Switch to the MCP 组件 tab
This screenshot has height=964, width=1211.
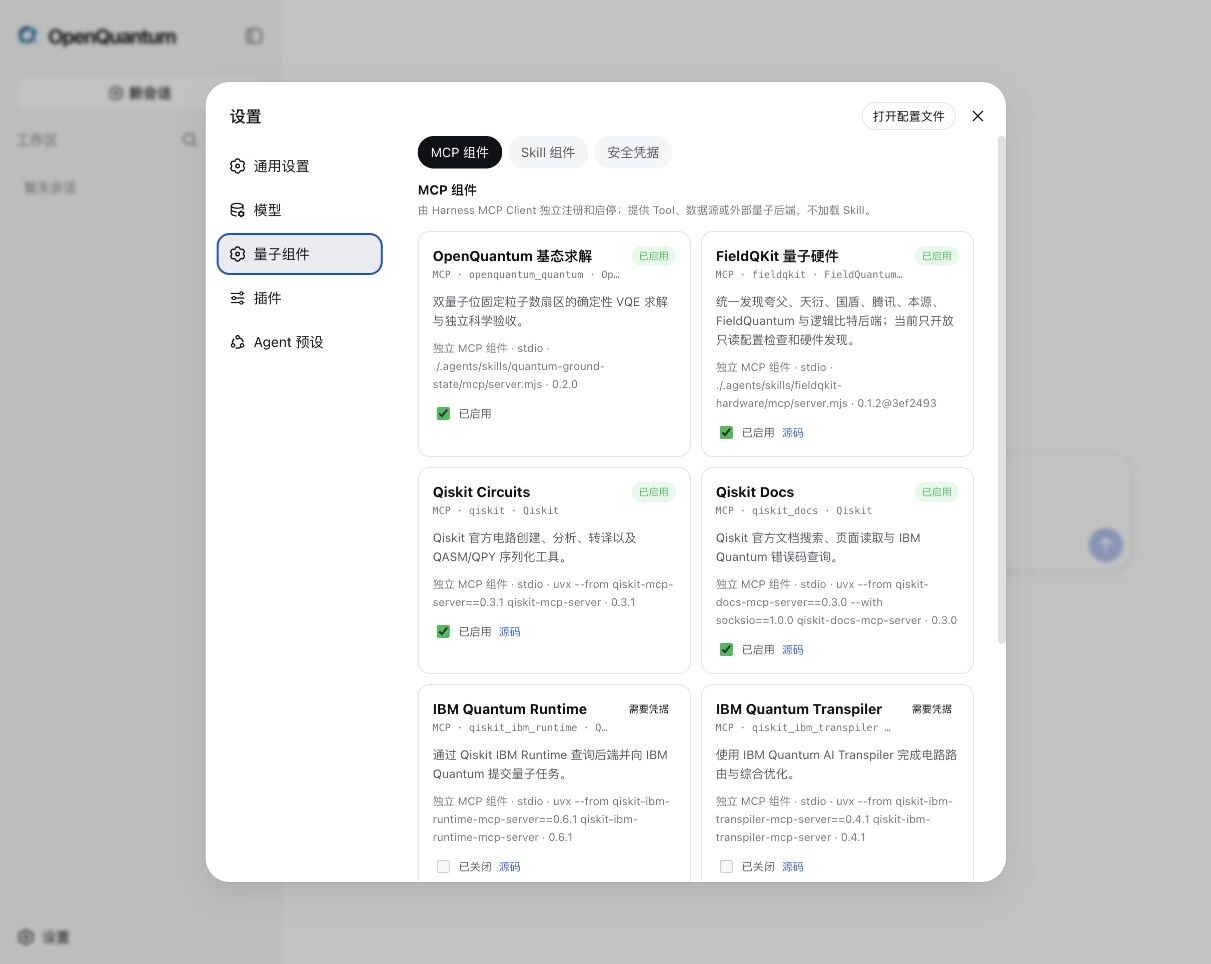point(460,152)
